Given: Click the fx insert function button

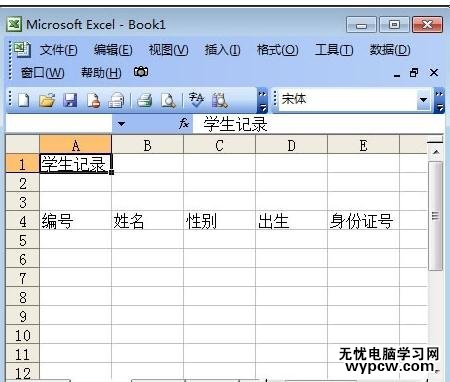Looking at the screenshot, I should point(184,124).
